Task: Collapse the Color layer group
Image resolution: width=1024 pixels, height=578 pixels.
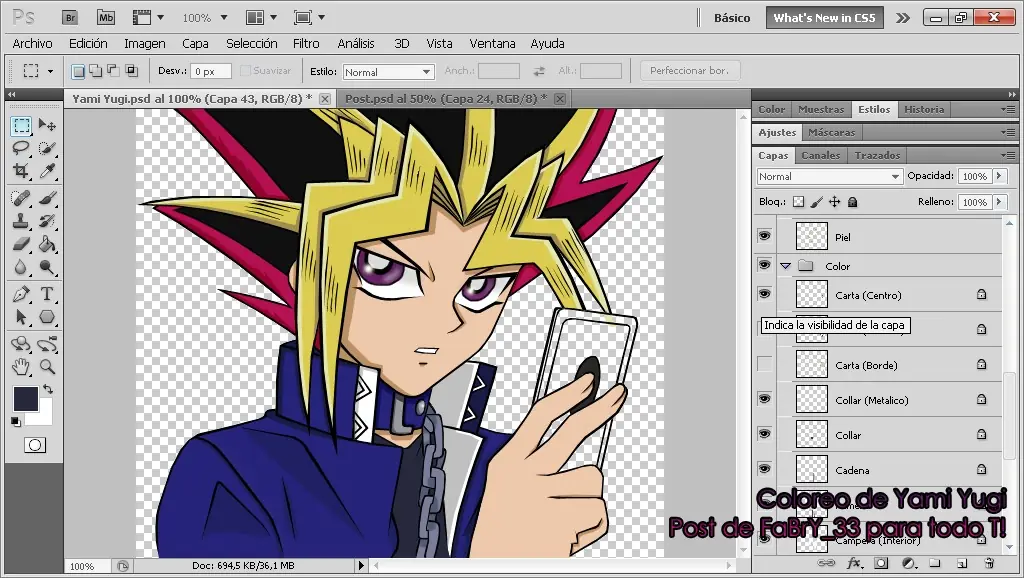Action: [786, 265]
